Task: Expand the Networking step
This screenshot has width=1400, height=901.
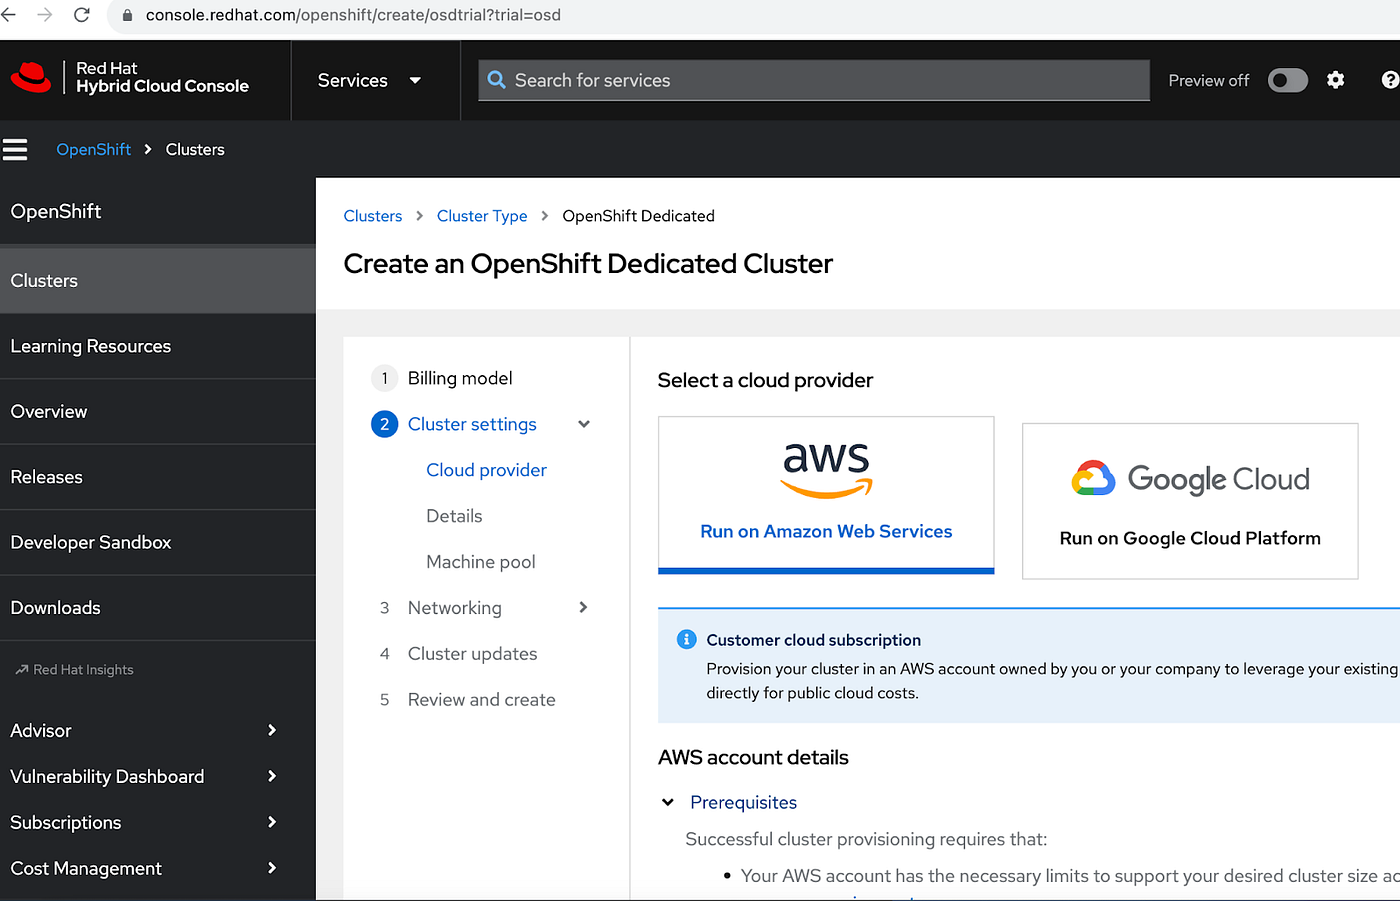Action: 583,607
